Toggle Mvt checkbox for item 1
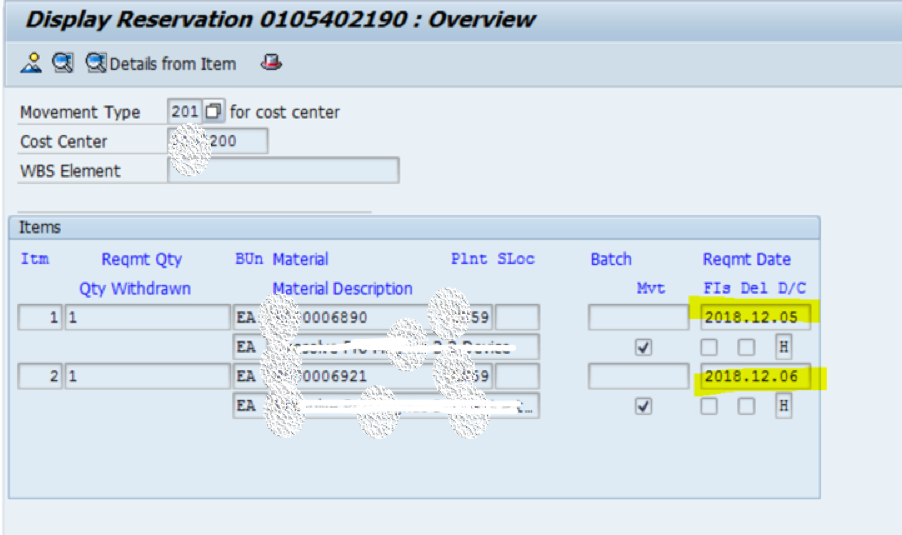 [643, 347]
